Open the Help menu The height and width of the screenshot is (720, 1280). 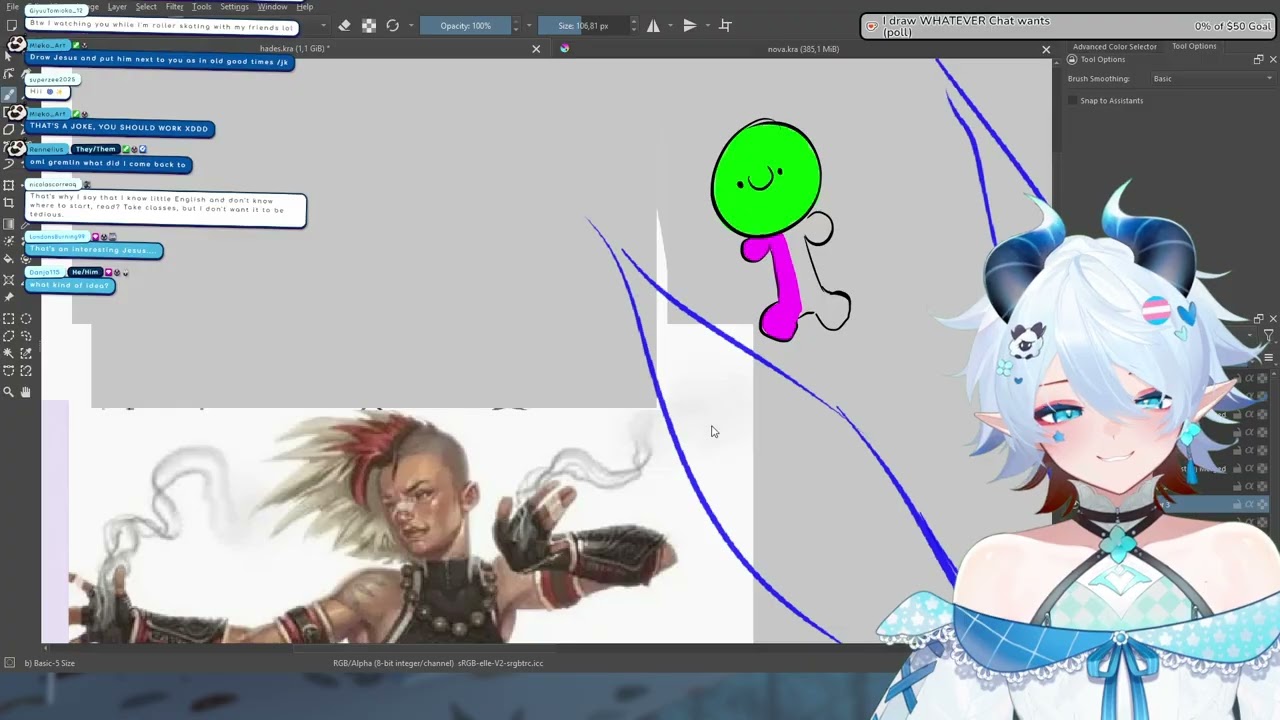(304, 7)
